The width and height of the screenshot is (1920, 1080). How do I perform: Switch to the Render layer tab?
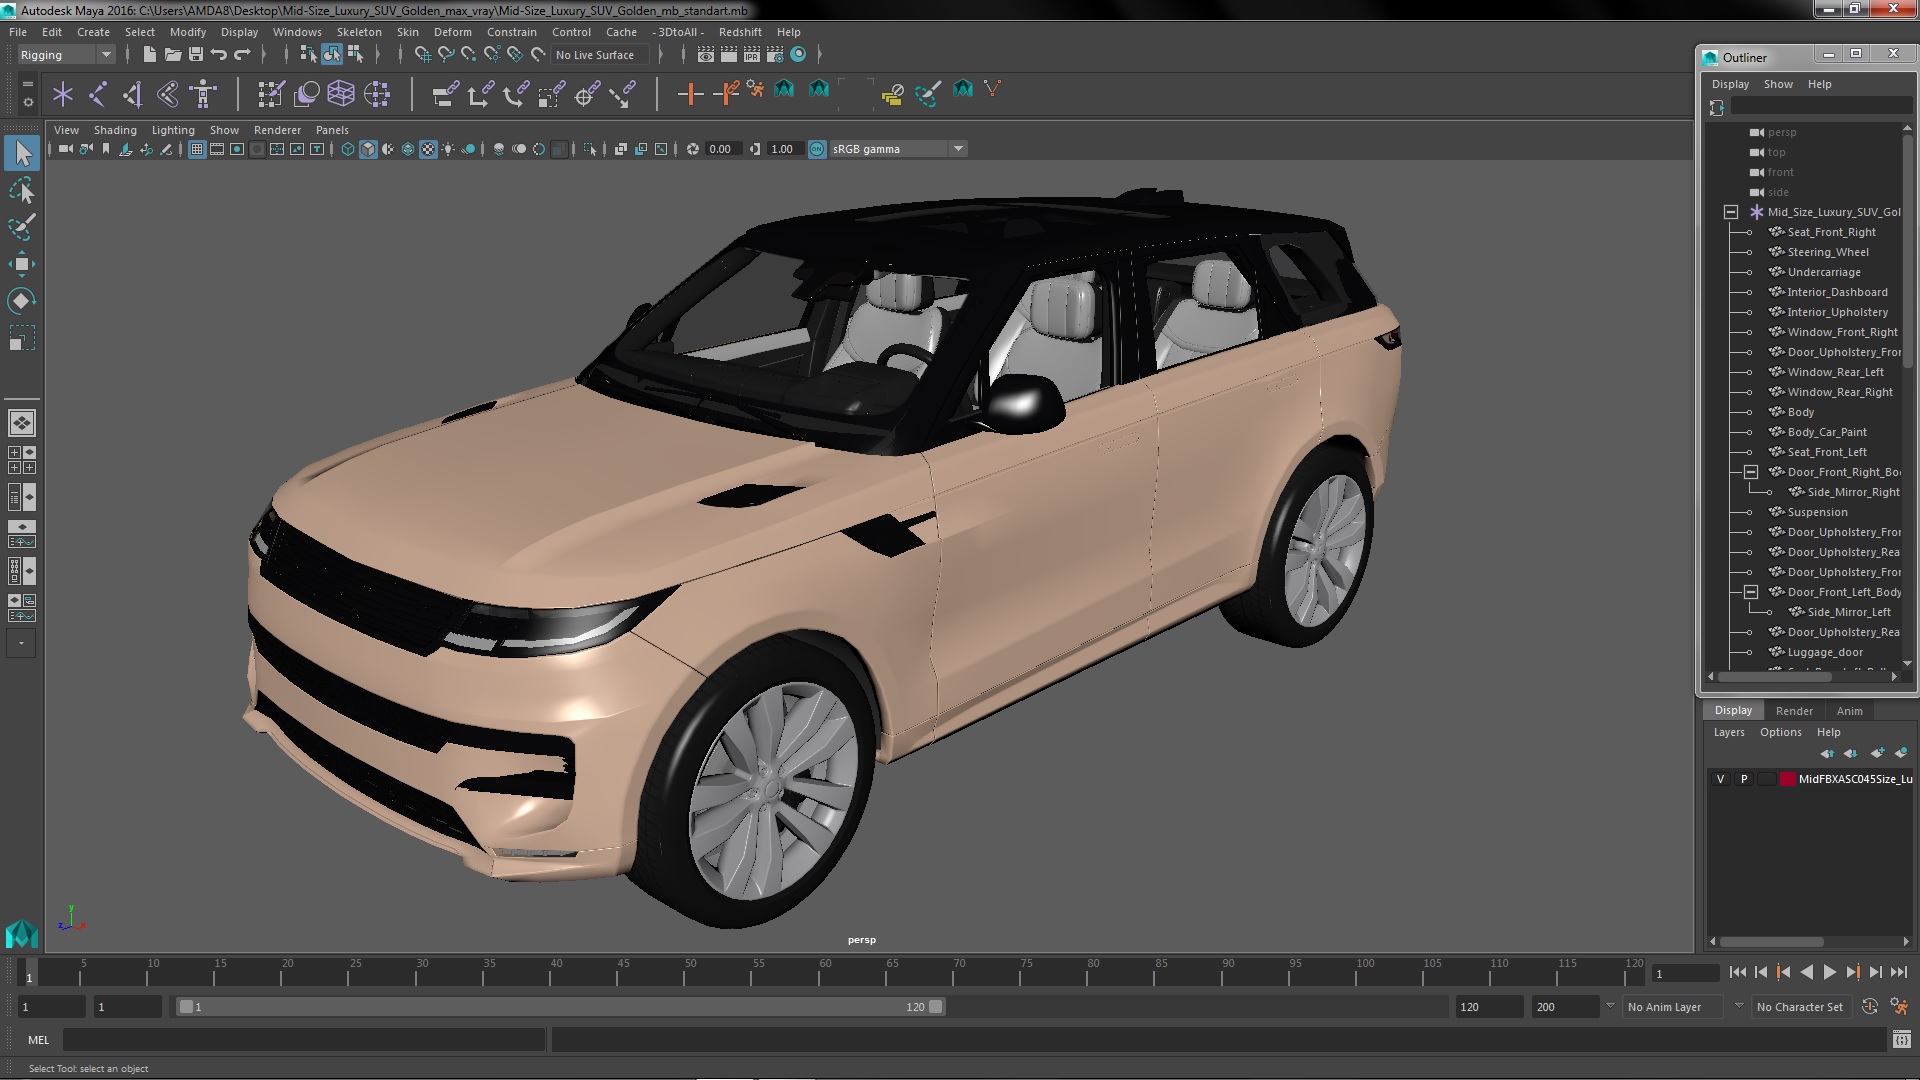pyautogui.click(x=1793, y=711)
